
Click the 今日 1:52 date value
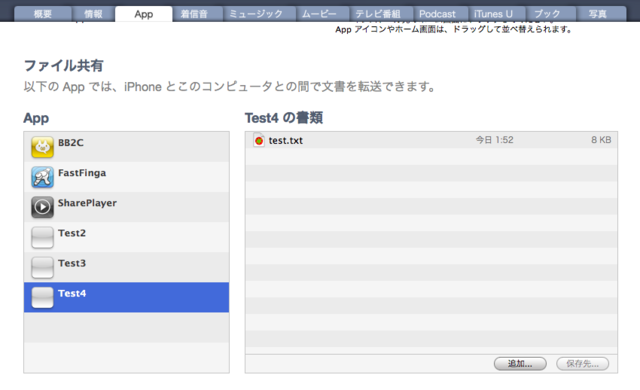click(494, 140)
